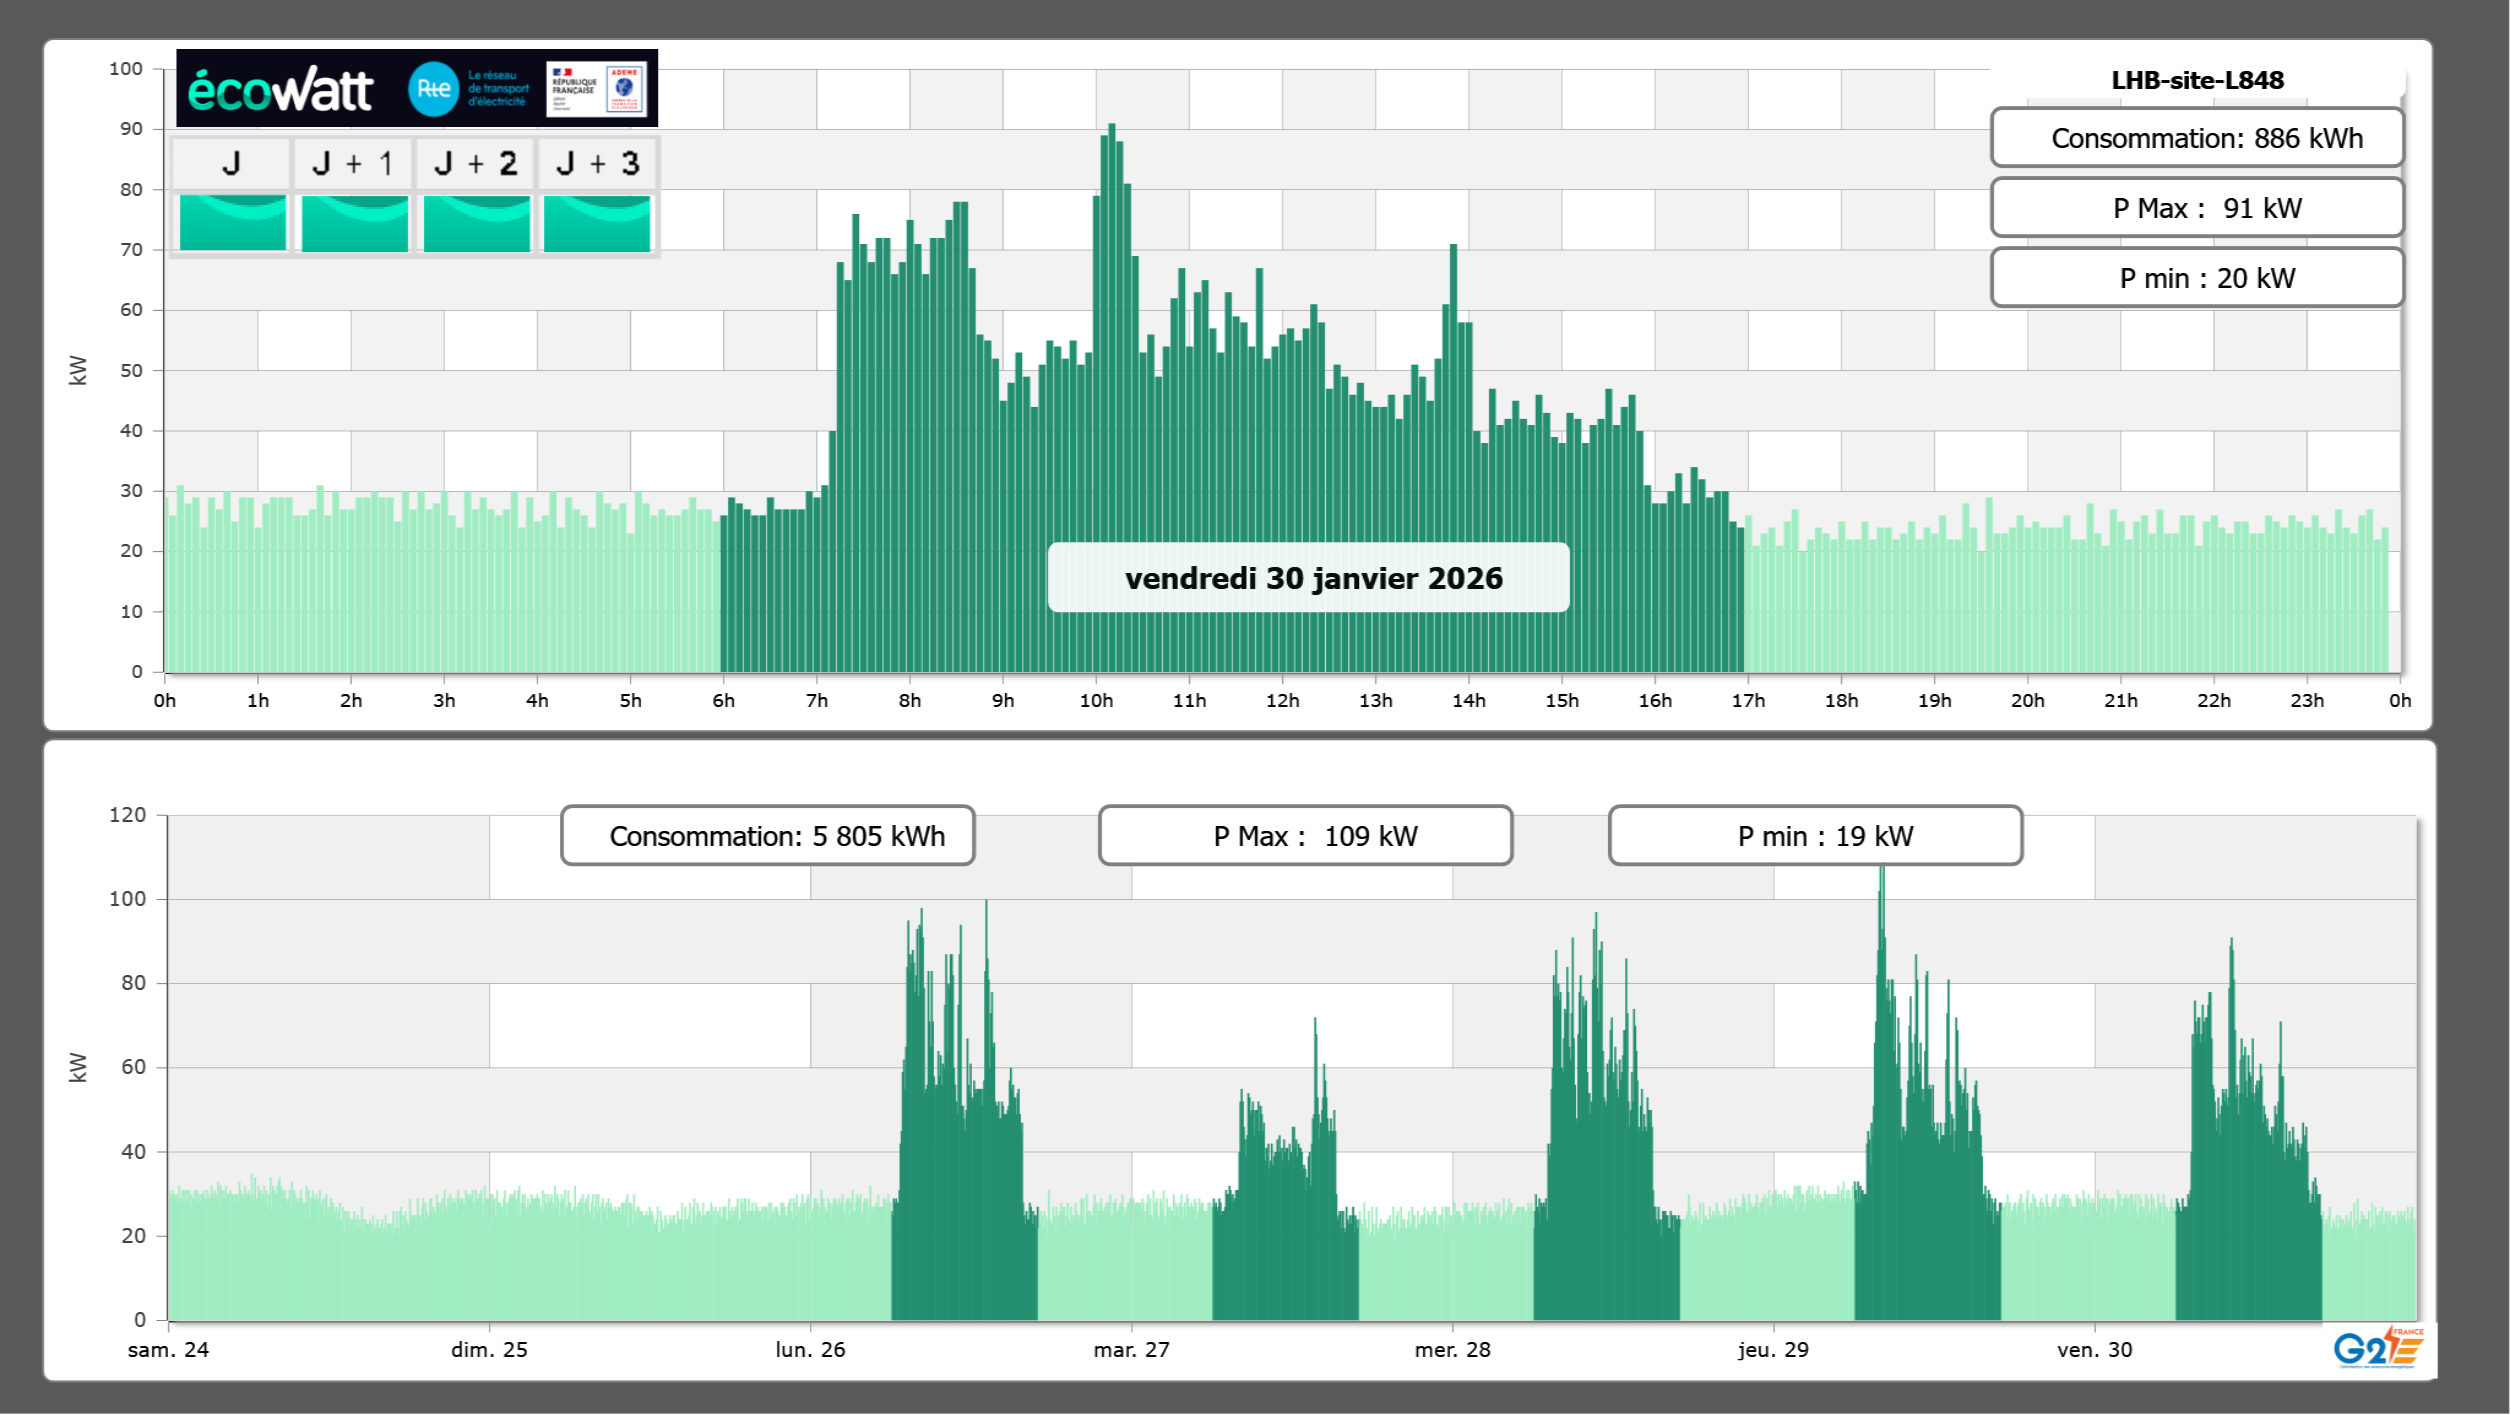Viewport: 2511px width, 1415px height.
Task: Click the jeu. 29 label on weekly axis
Action: (1773, 1349)
